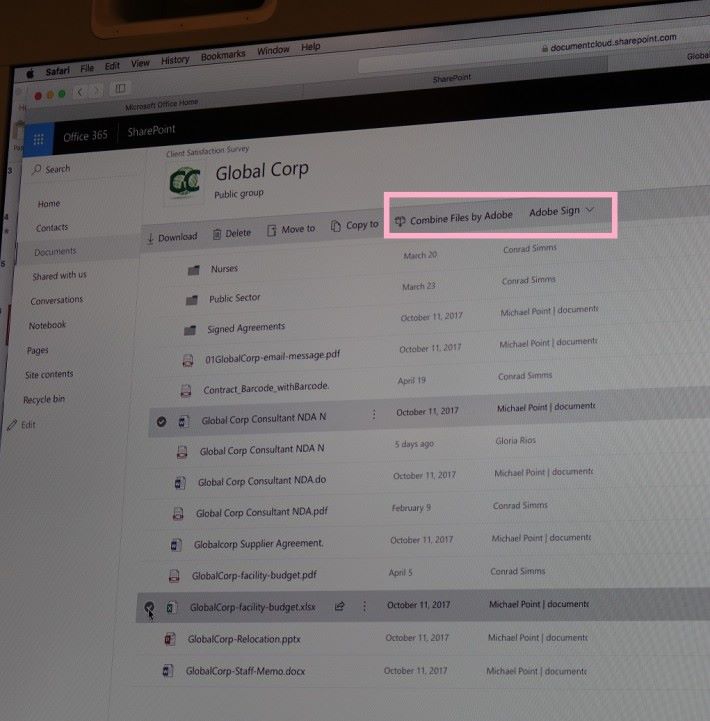Screen dimensions: 710x721
Task: Open the Apple menu
Action: (30, 74)
